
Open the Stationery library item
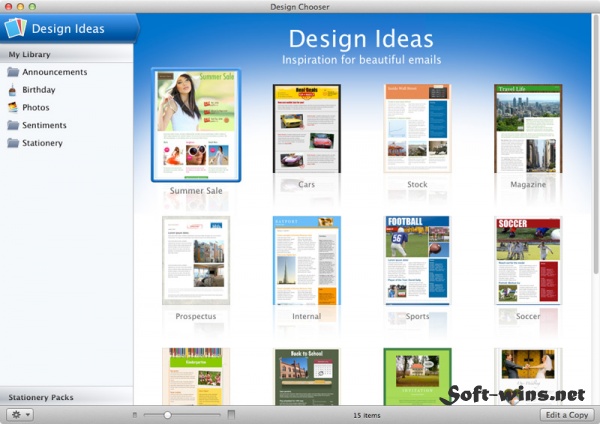coord(67,143)
